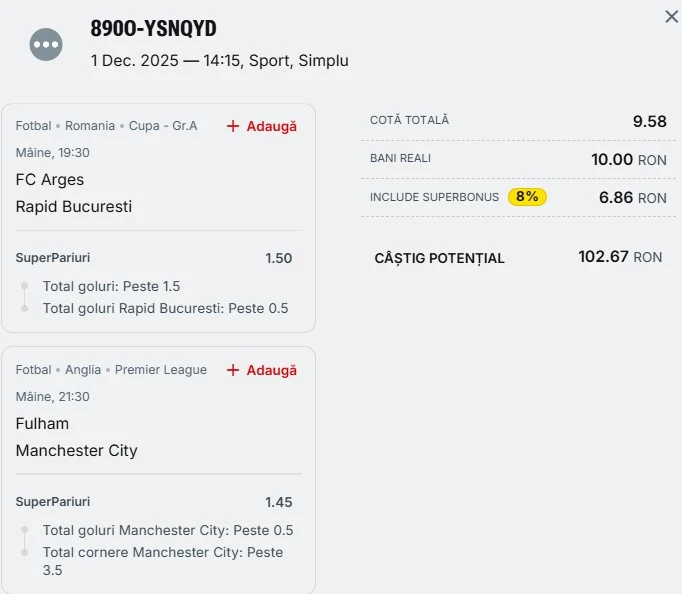This screenshot has width=682, height=594.
Task: Click the plus icon for Fulham match
Action: pos(233,370)
